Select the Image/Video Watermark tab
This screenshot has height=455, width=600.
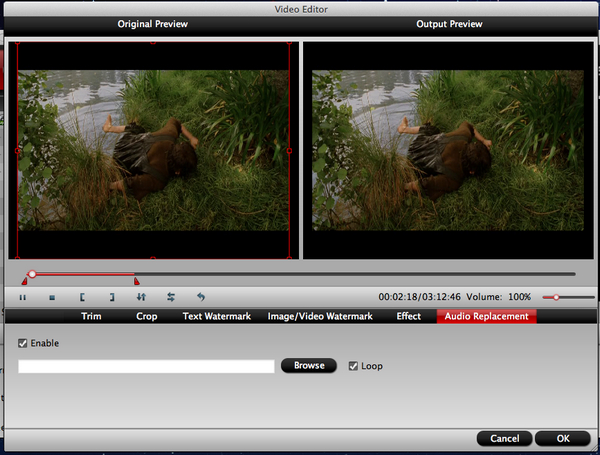point(320,316)
